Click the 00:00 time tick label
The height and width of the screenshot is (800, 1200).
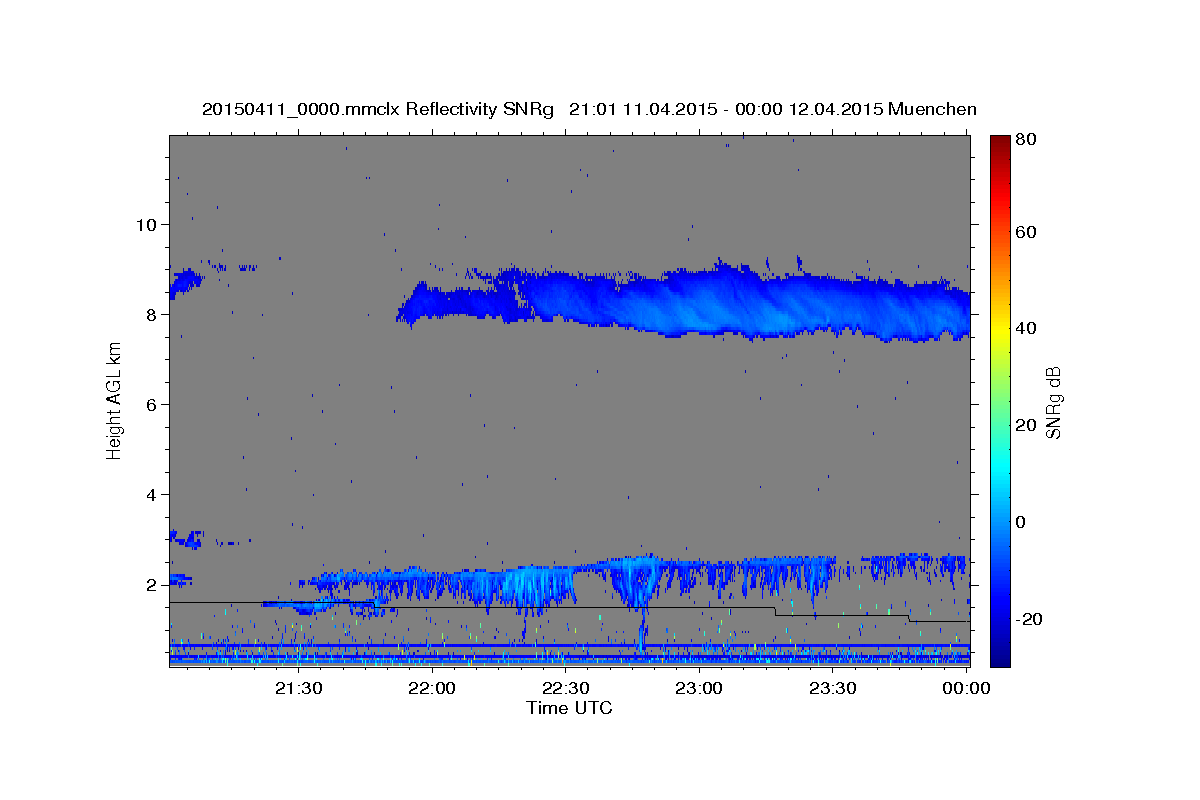(x=965, y=688)
